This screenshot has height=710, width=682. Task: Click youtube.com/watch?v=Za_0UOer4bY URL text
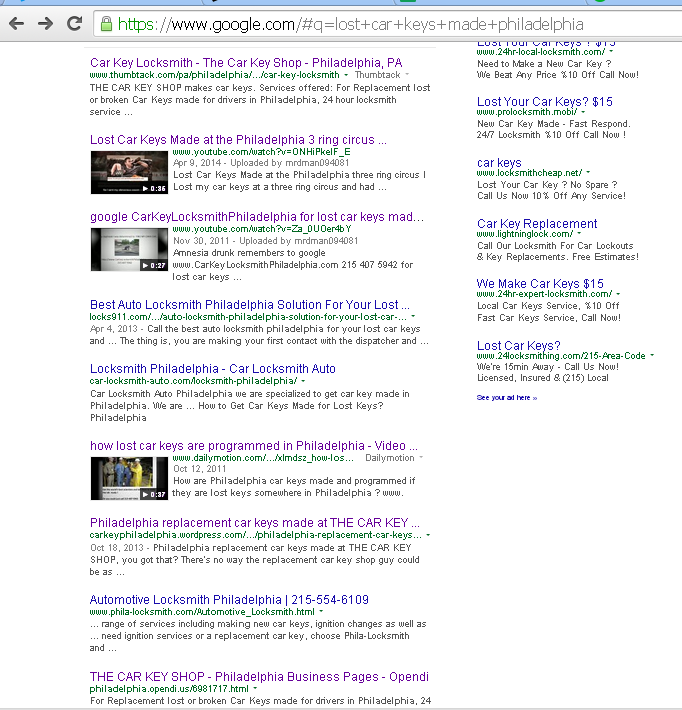click(x=262, y=229)
